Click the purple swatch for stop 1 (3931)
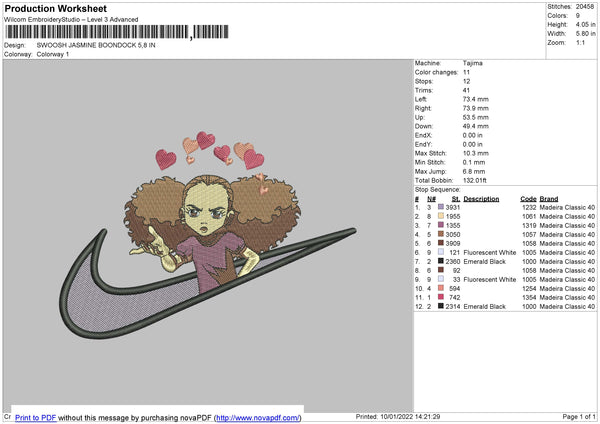Screen dimensions: 600x424 pos(441,207)
